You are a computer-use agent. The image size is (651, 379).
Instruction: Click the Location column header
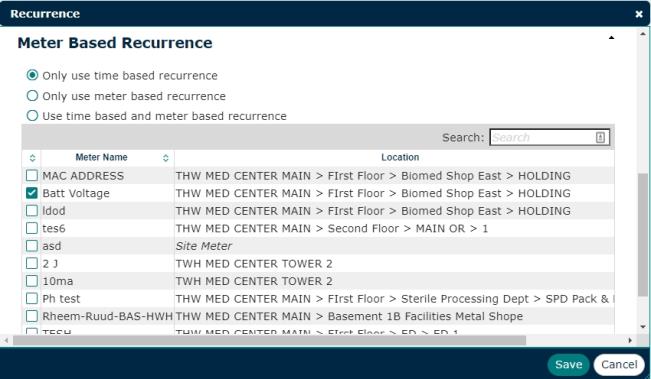(x=400, y=157)
